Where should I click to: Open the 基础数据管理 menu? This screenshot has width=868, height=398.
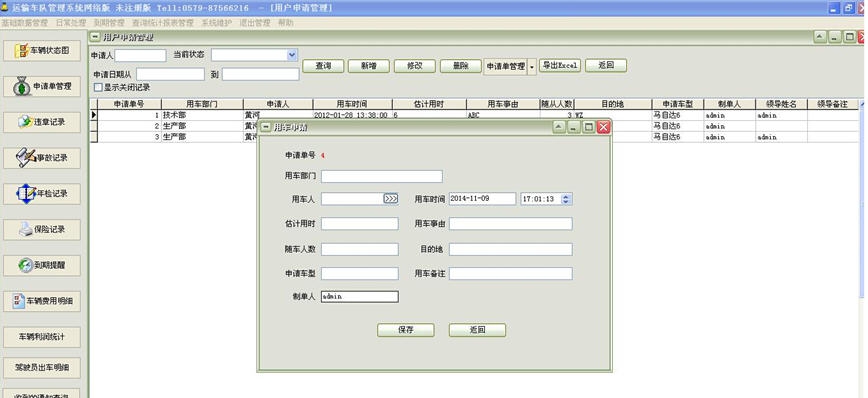24,23
